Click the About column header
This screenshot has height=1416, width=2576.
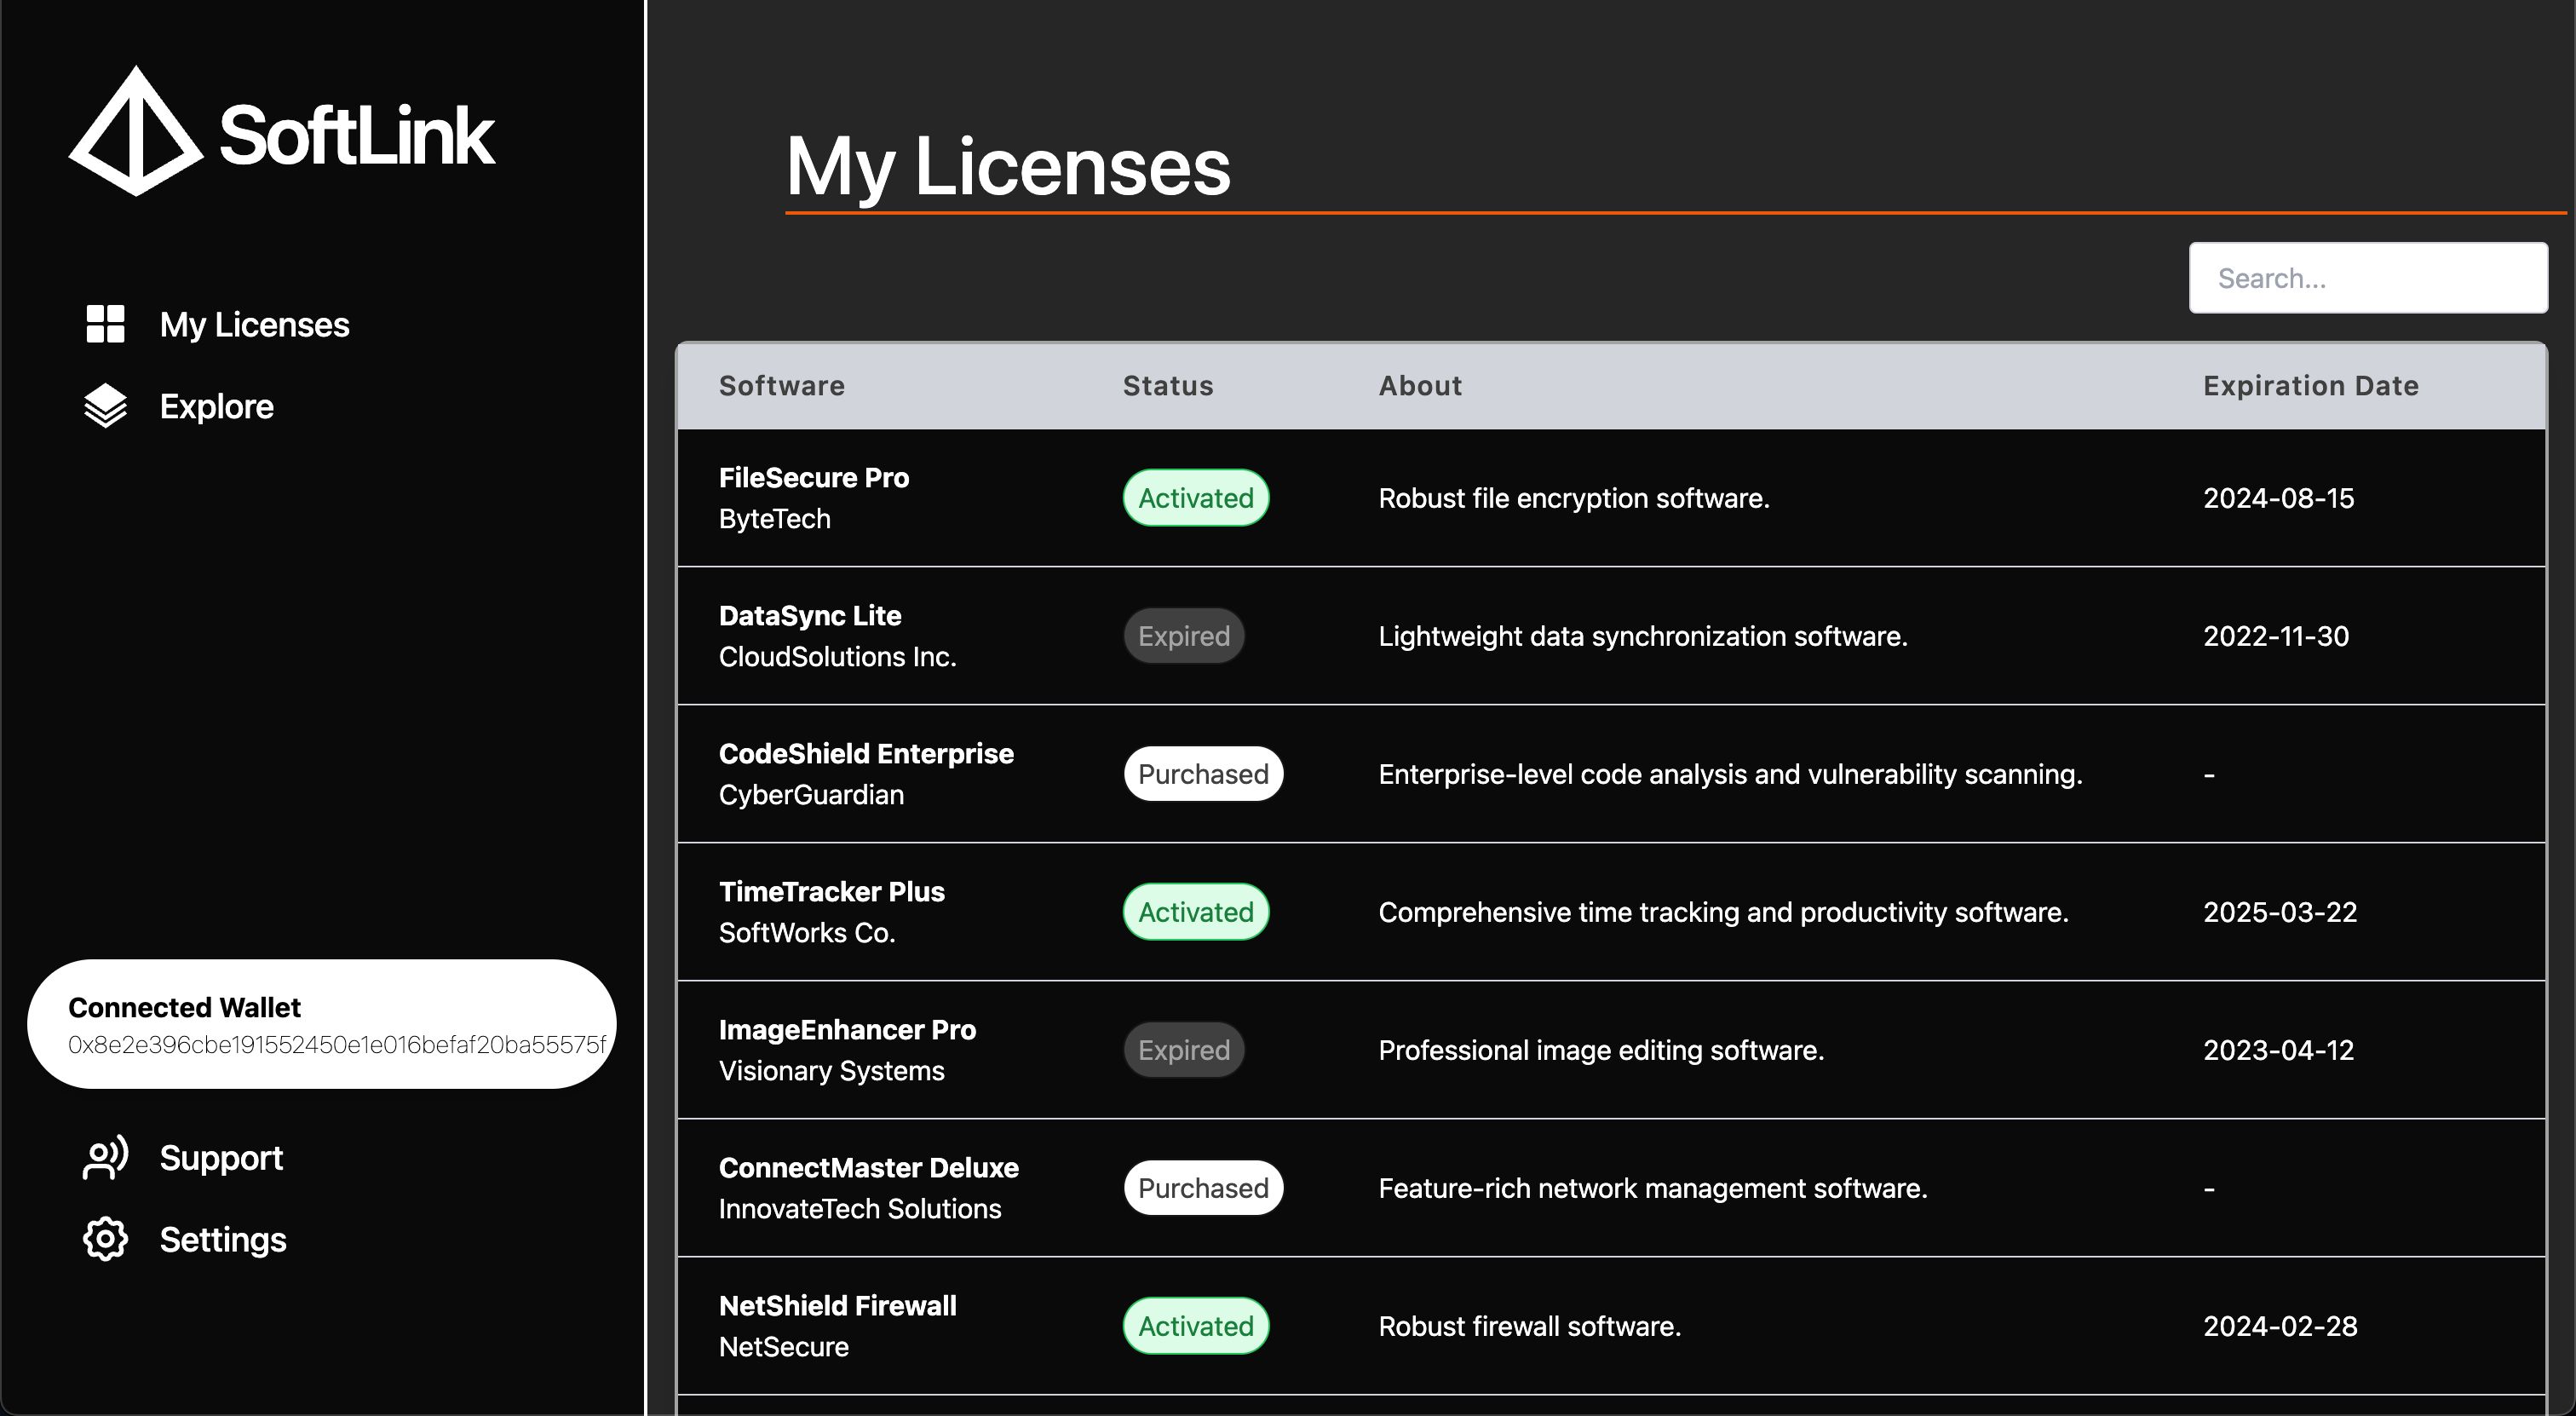[x=1420, y=386]
